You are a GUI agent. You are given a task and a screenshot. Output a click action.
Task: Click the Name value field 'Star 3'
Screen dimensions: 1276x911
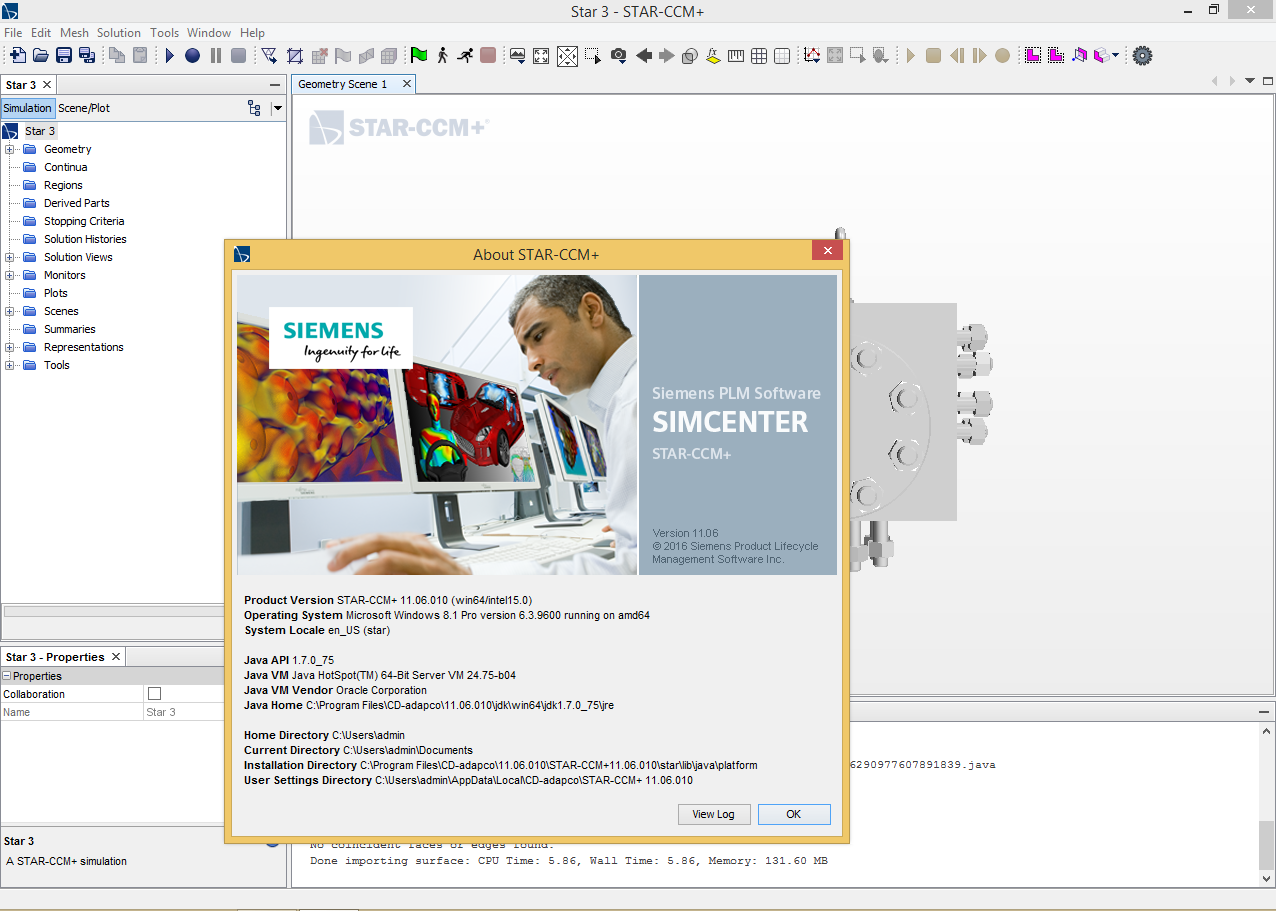pos(184,712)
